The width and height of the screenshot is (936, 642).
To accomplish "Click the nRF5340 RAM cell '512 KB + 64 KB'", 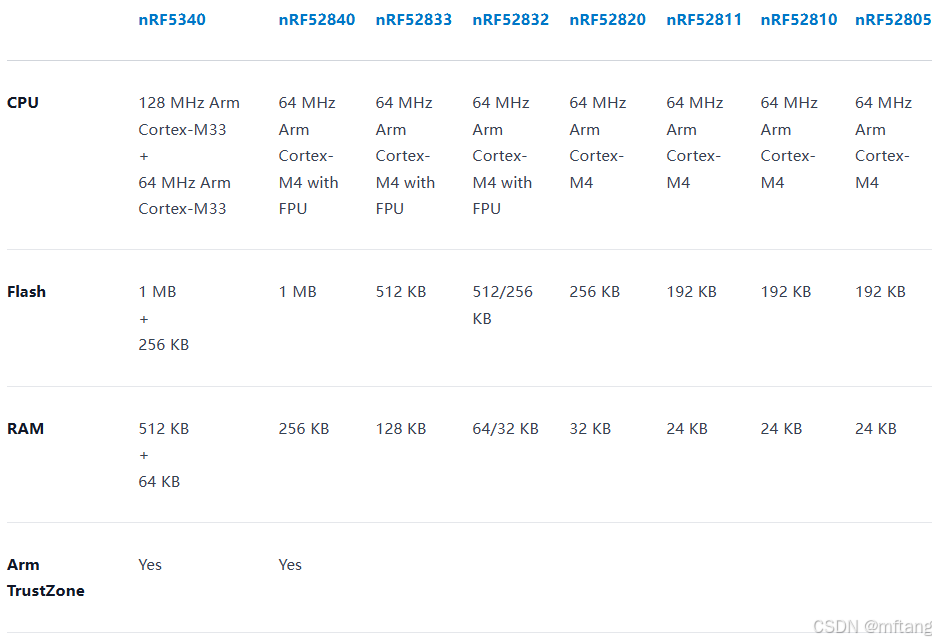I will point(164,455).
